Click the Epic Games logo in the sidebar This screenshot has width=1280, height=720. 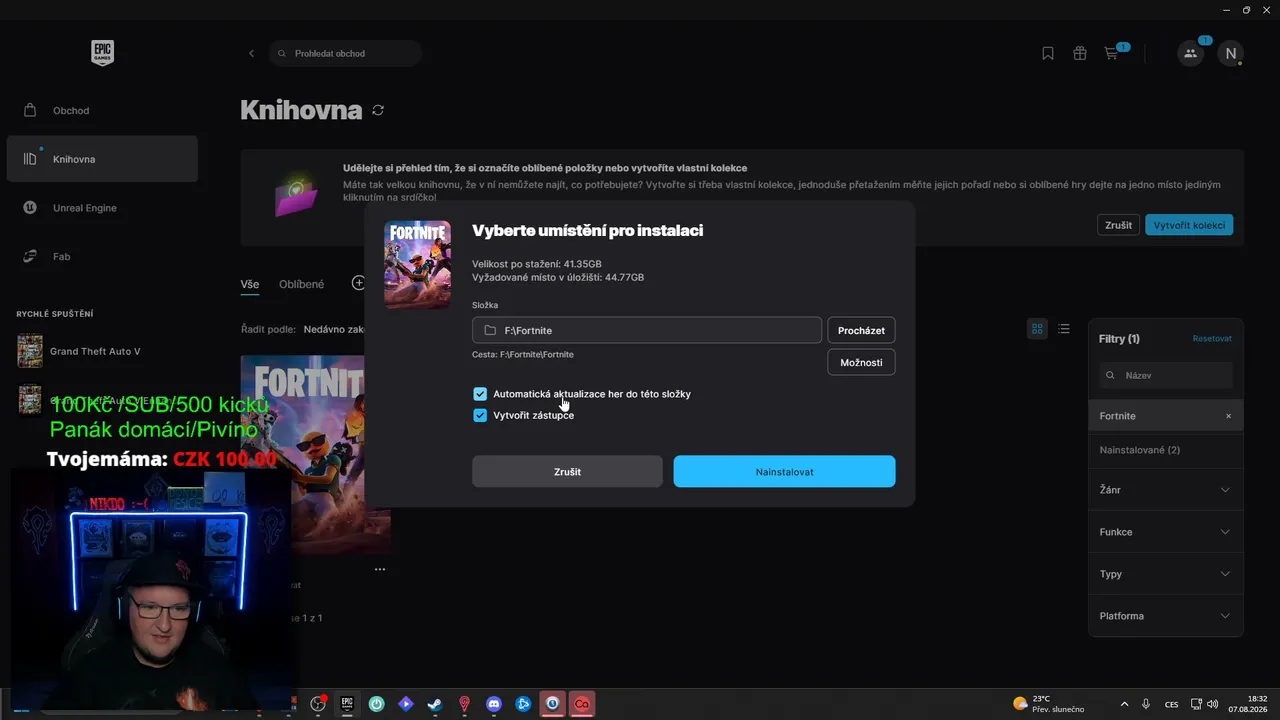(x=102, y=53)
